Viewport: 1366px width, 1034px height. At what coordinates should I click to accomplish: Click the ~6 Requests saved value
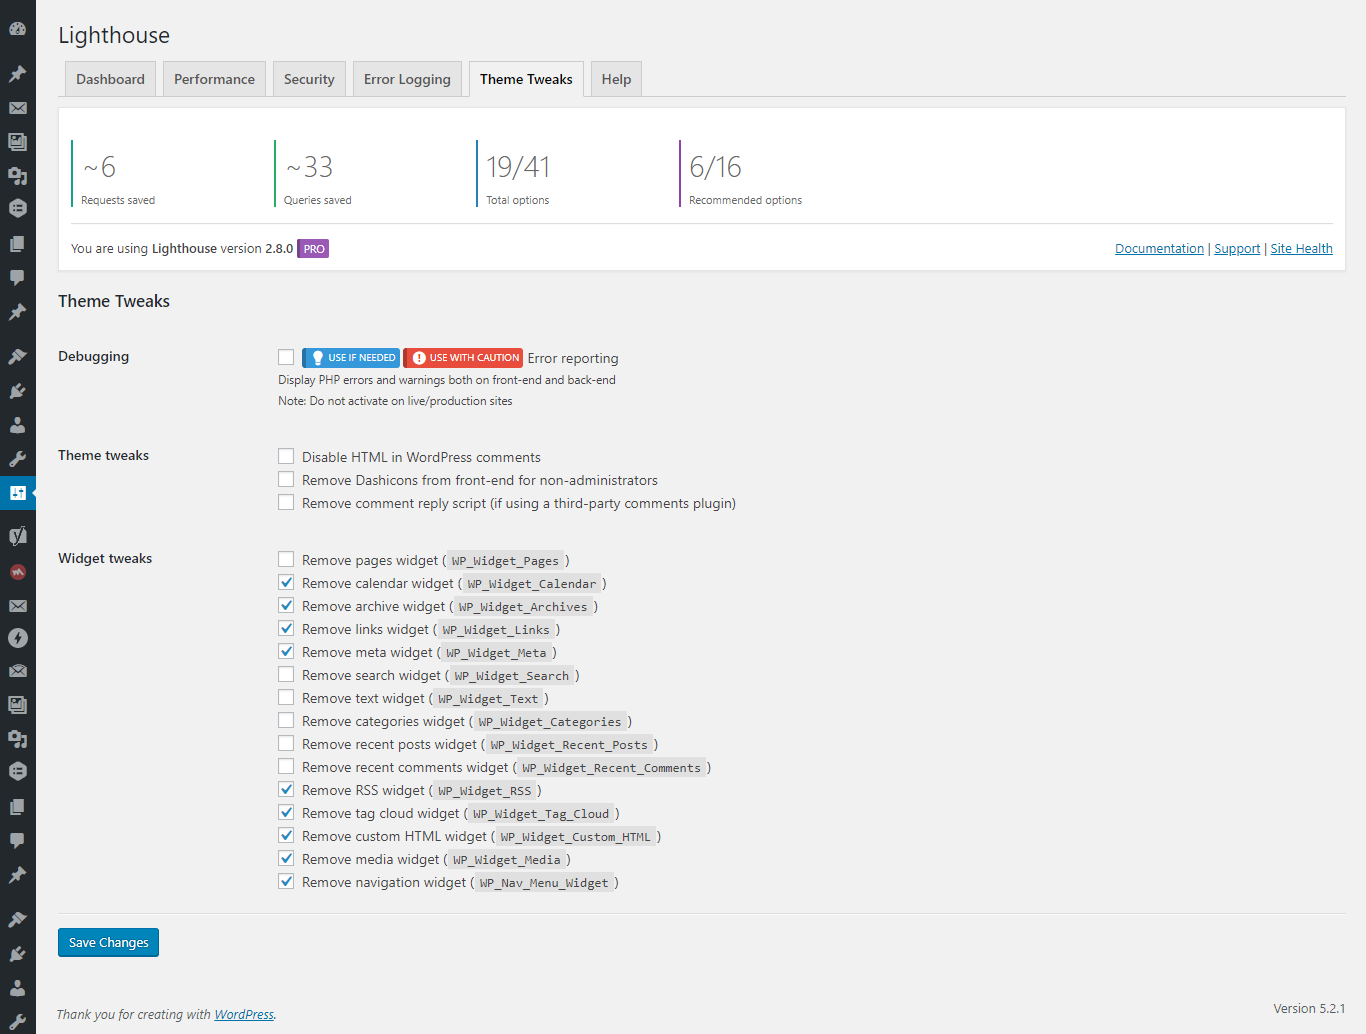coord(99,167)
